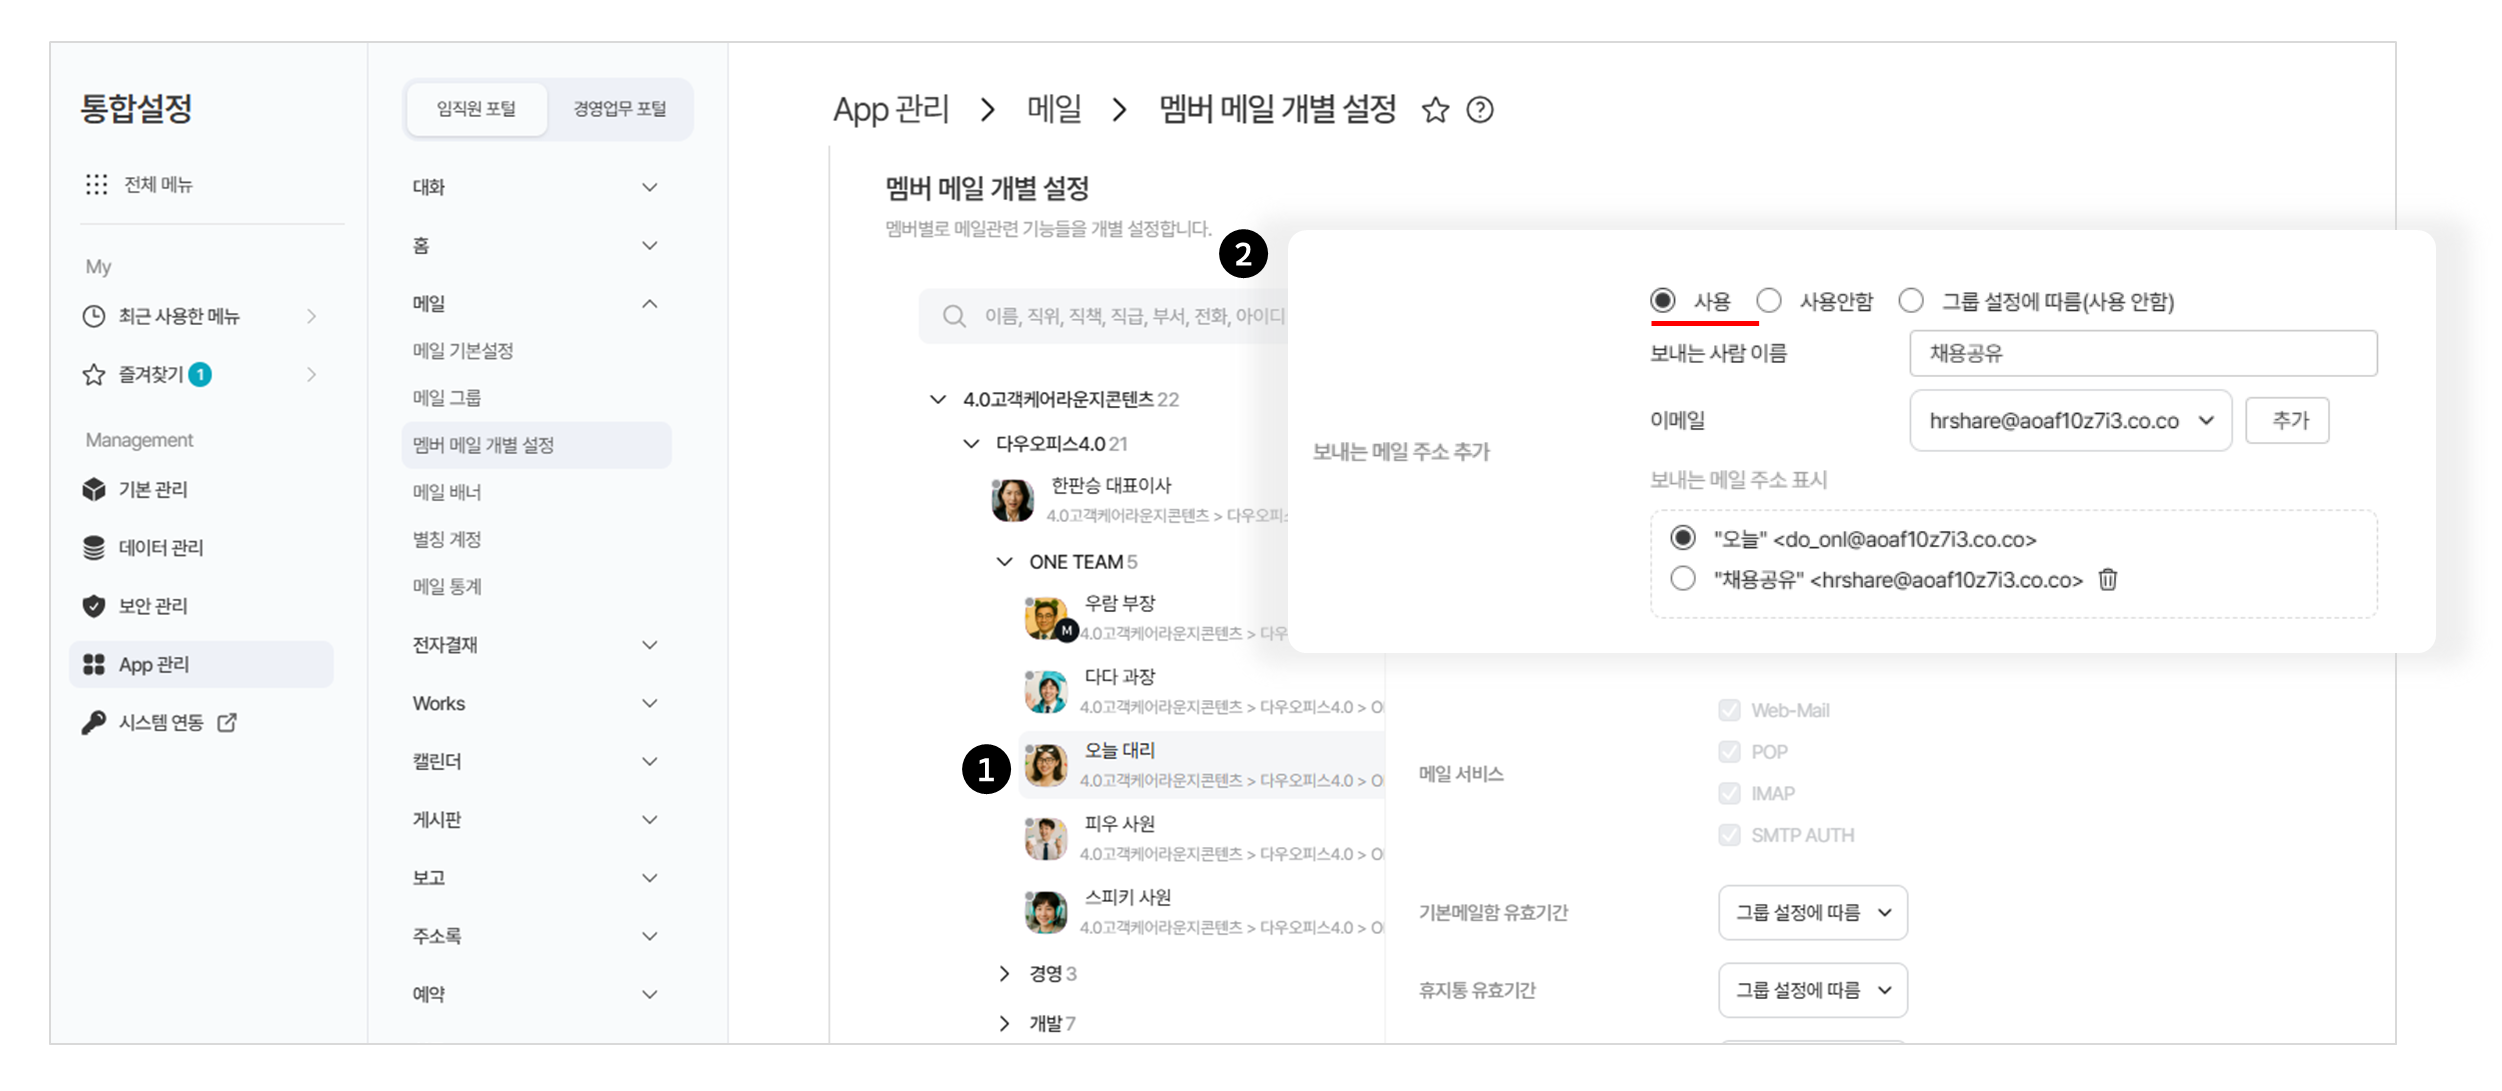Open 데이터 관리 database icon
The width and height of the screenshot is (2502, 1091).
pyautogui.click(x=94, y=548)
